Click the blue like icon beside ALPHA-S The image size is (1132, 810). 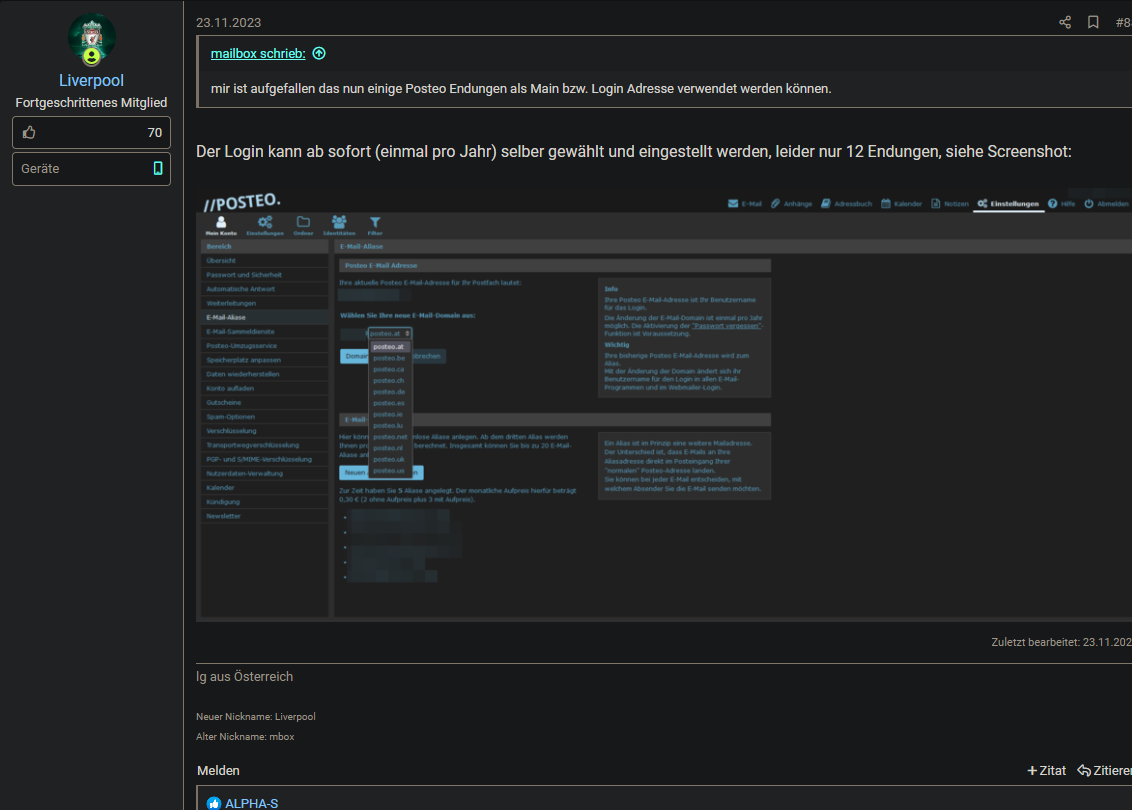point(214,803)
